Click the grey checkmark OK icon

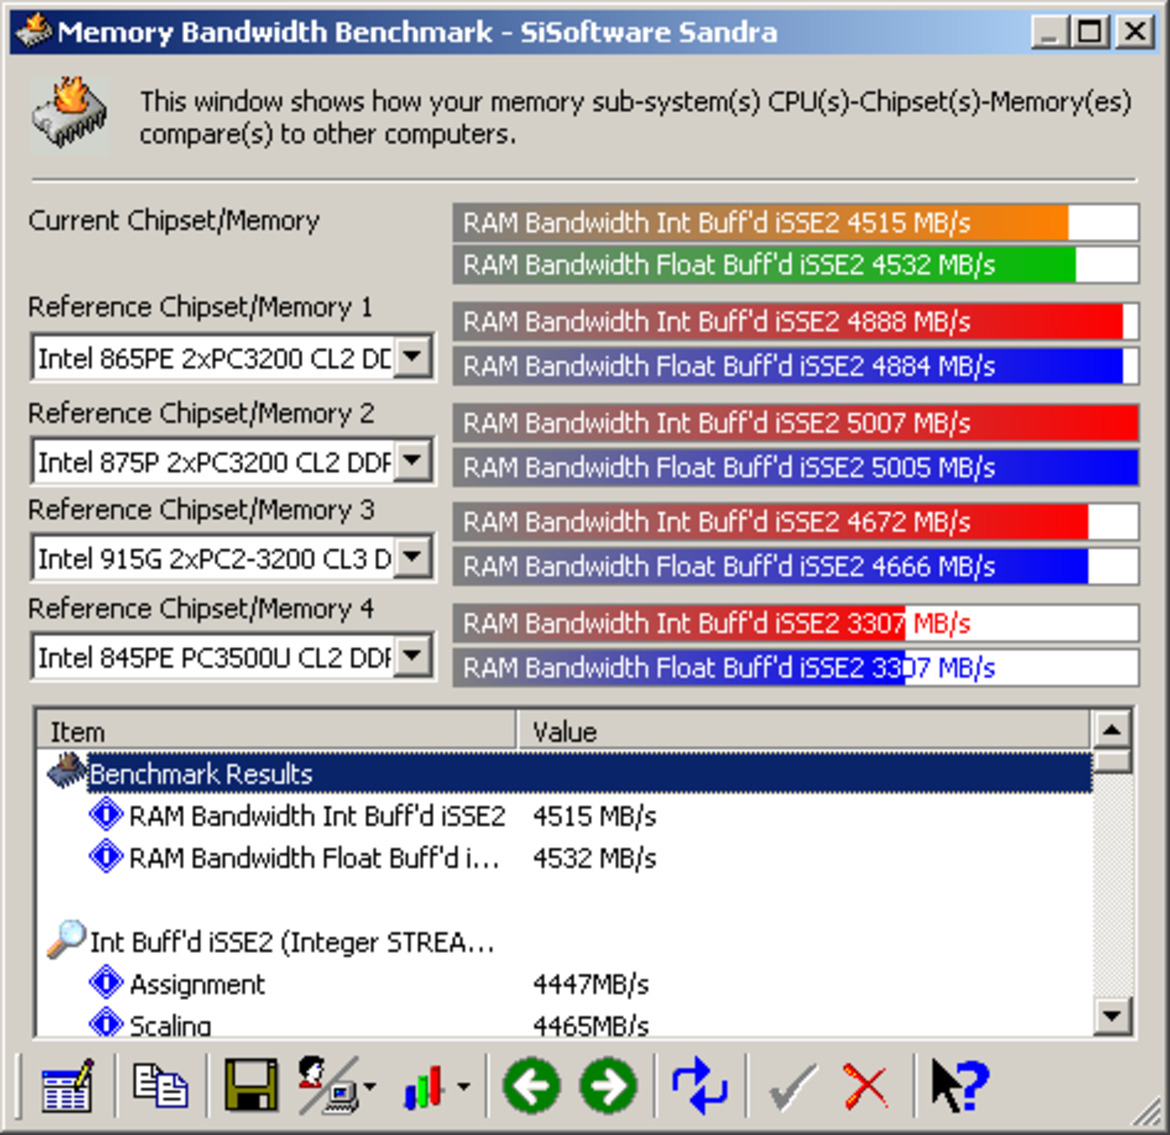point(792,1086)
